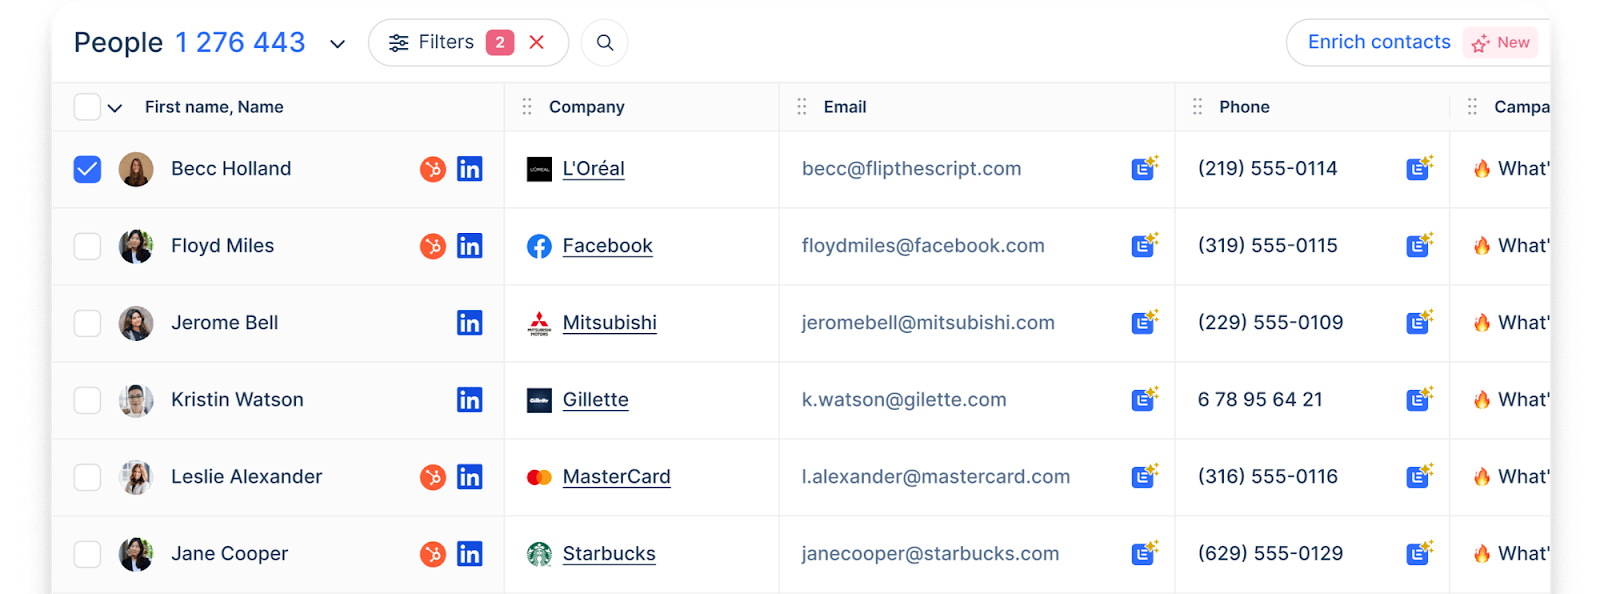Click the HubSpot icon for Floyd Miles
Viewport: 1600px width, 594px height.
(433, 246)
